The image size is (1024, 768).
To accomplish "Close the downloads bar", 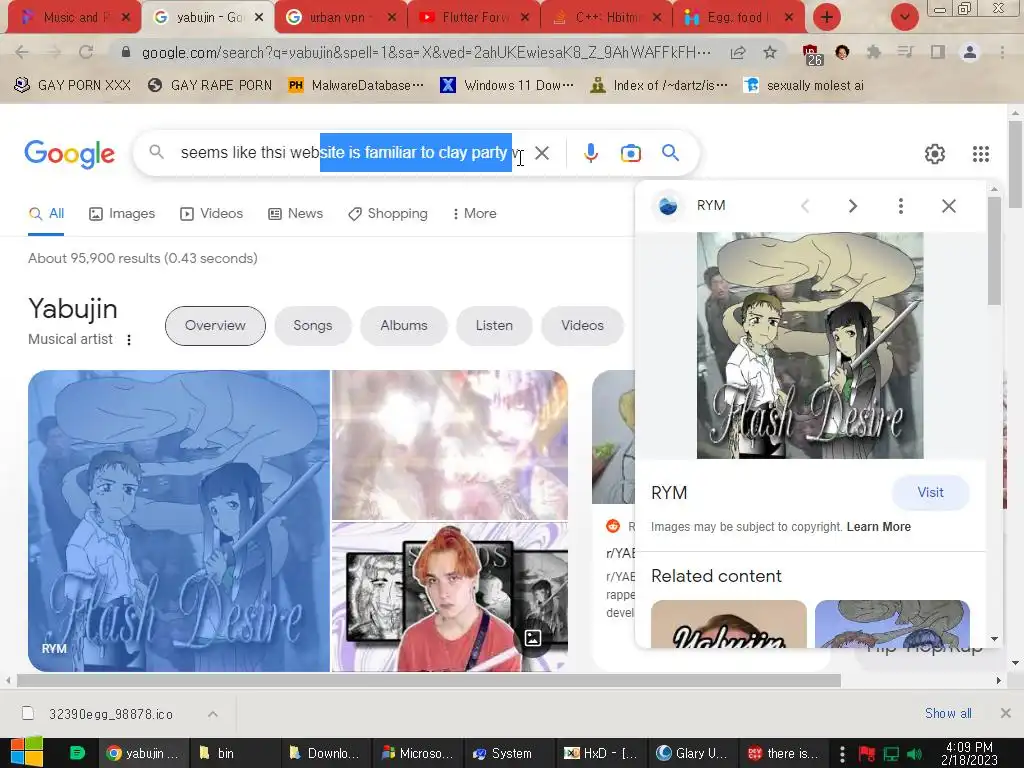I will tap(1006, 713).
